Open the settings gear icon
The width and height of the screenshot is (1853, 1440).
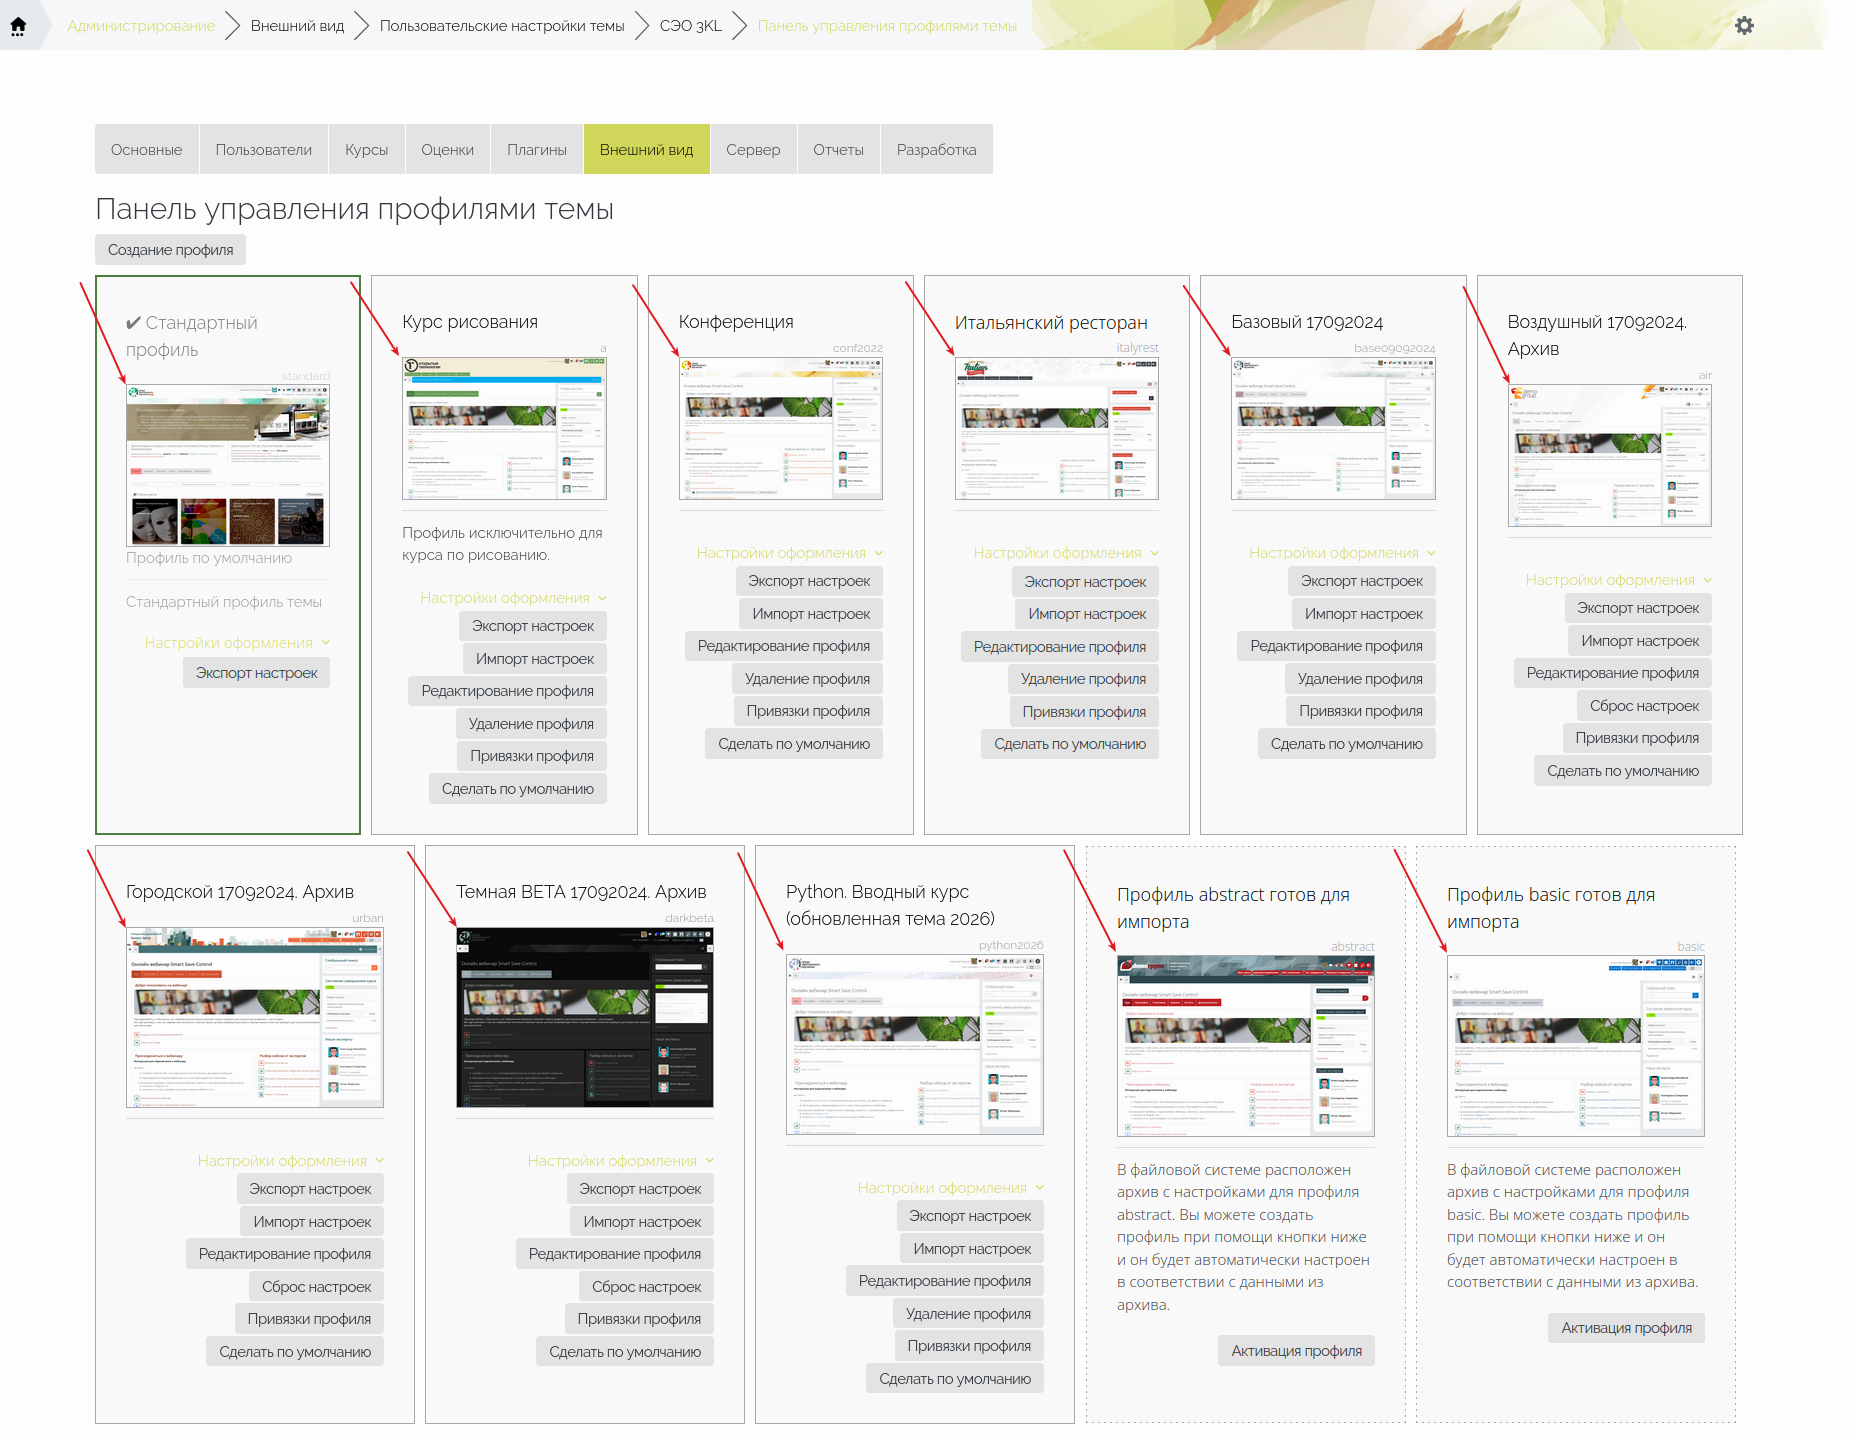click(1744, 26)
